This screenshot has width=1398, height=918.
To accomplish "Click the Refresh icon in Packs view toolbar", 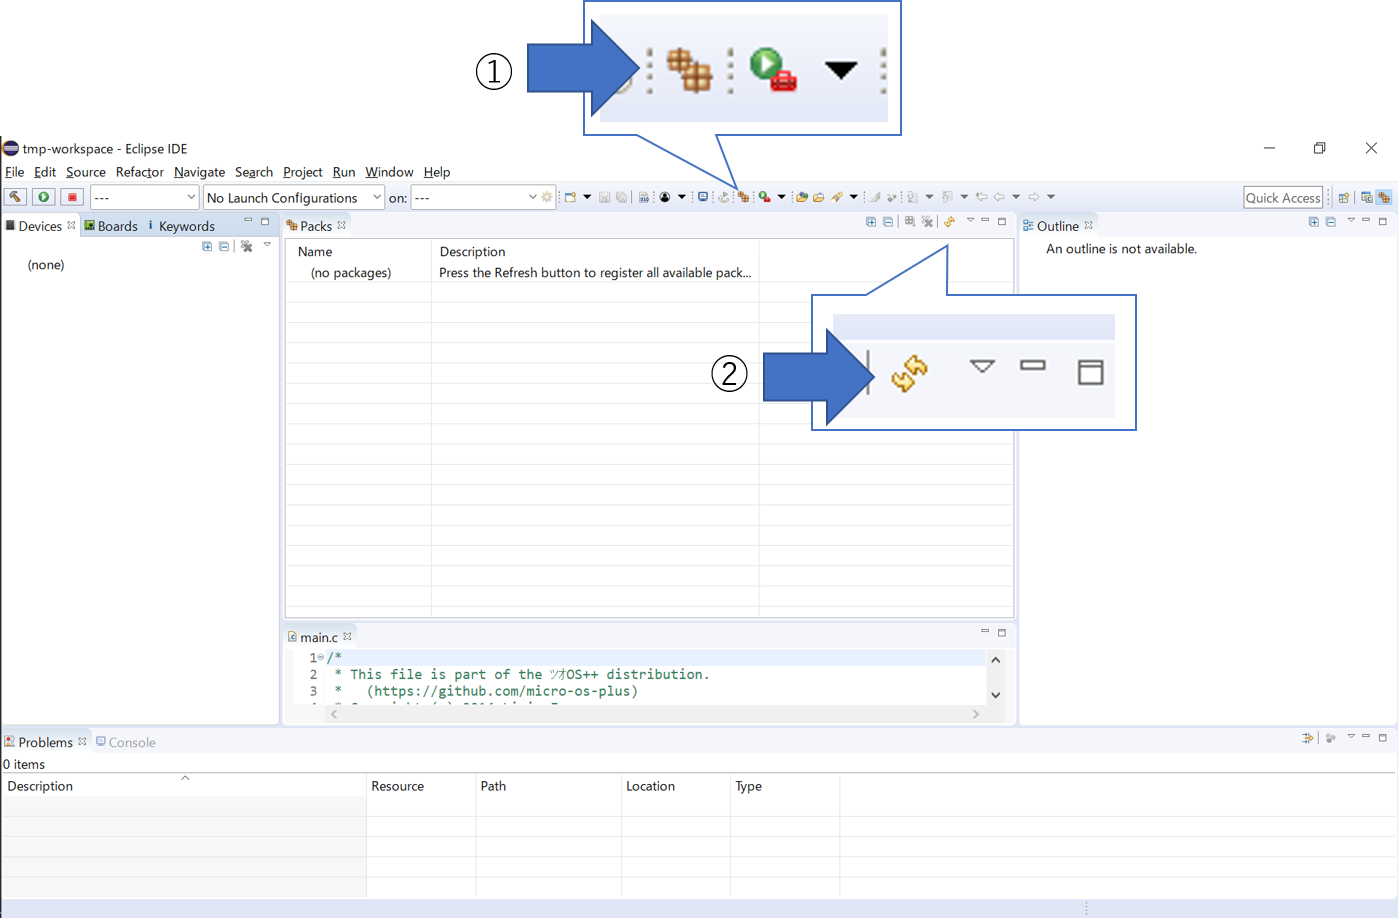I will (x=949, y=222).
